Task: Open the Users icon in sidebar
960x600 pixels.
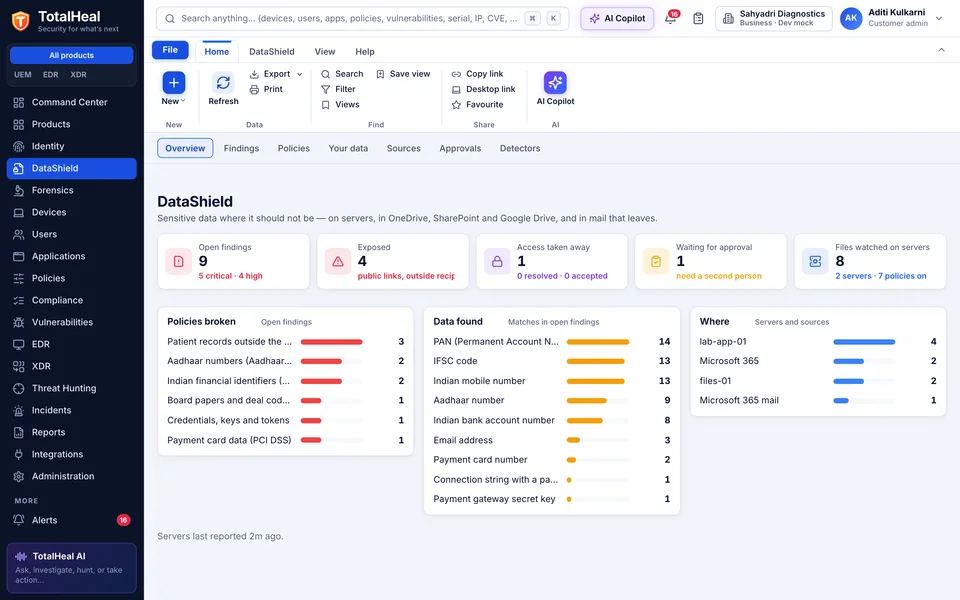Action: pyautogui.click(x=19, y=234)
